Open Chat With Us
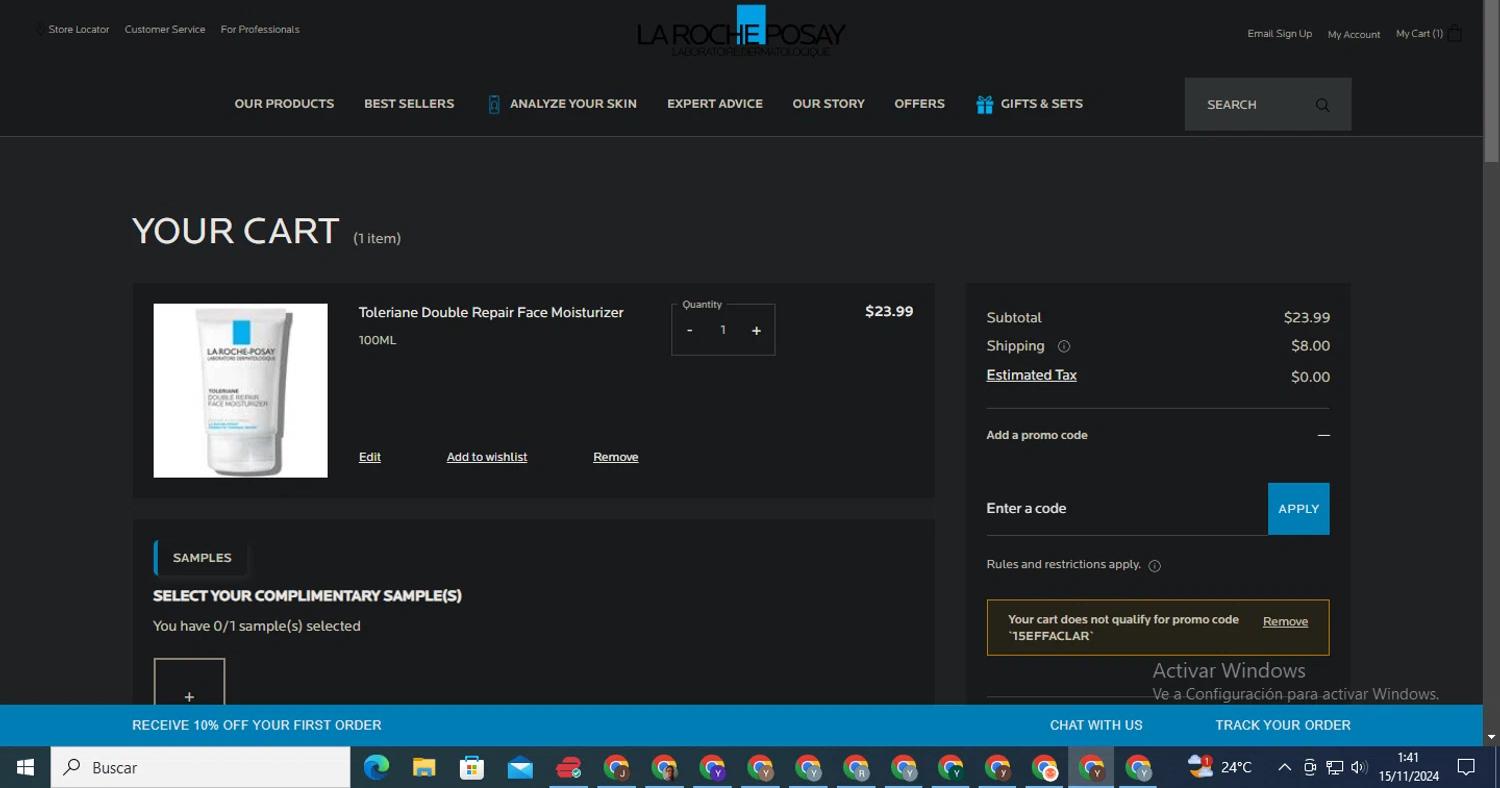1500x788 pixels. pyautogui.click(x=1096, y=725)
